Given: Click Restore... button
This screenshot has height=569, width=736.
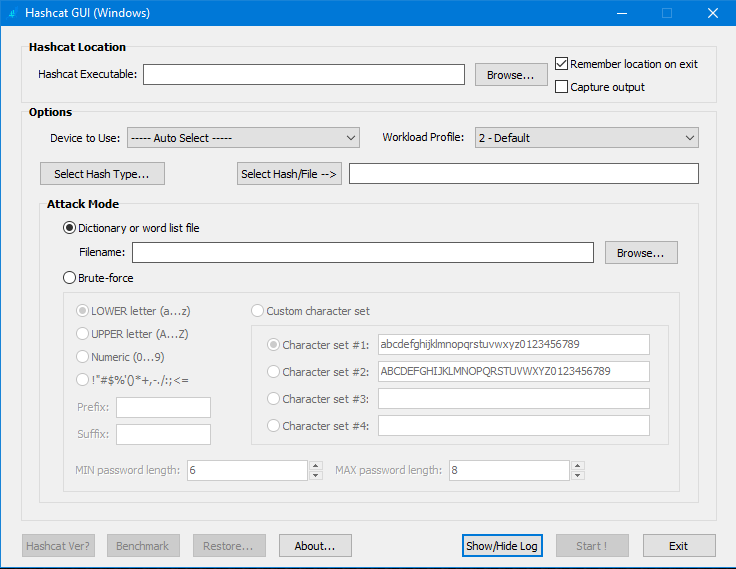Looking at the screenshot, I should coord(229,546).
